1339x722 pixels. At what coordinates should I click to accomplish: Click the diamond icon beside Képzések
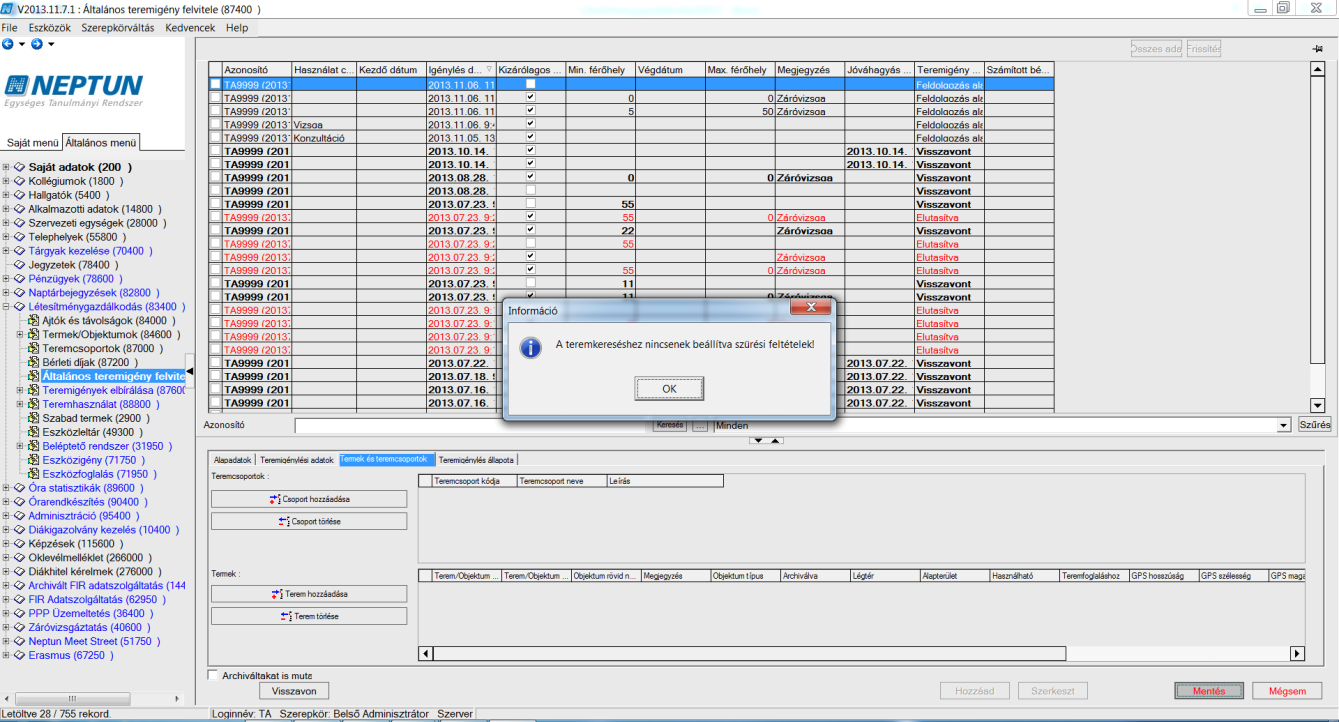(x=20, y=544)
